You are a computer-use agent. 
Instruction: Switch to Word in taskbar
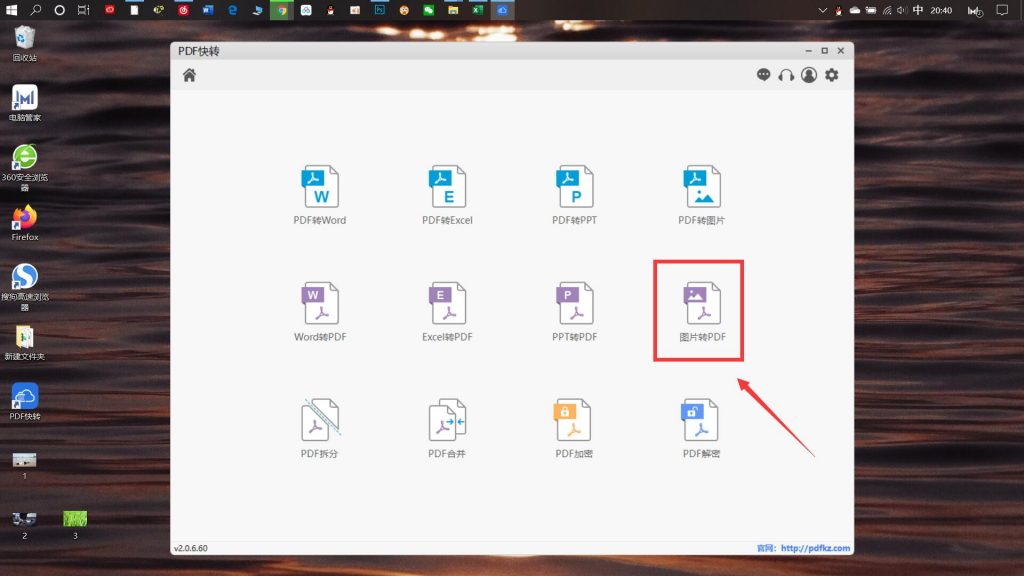208,10
